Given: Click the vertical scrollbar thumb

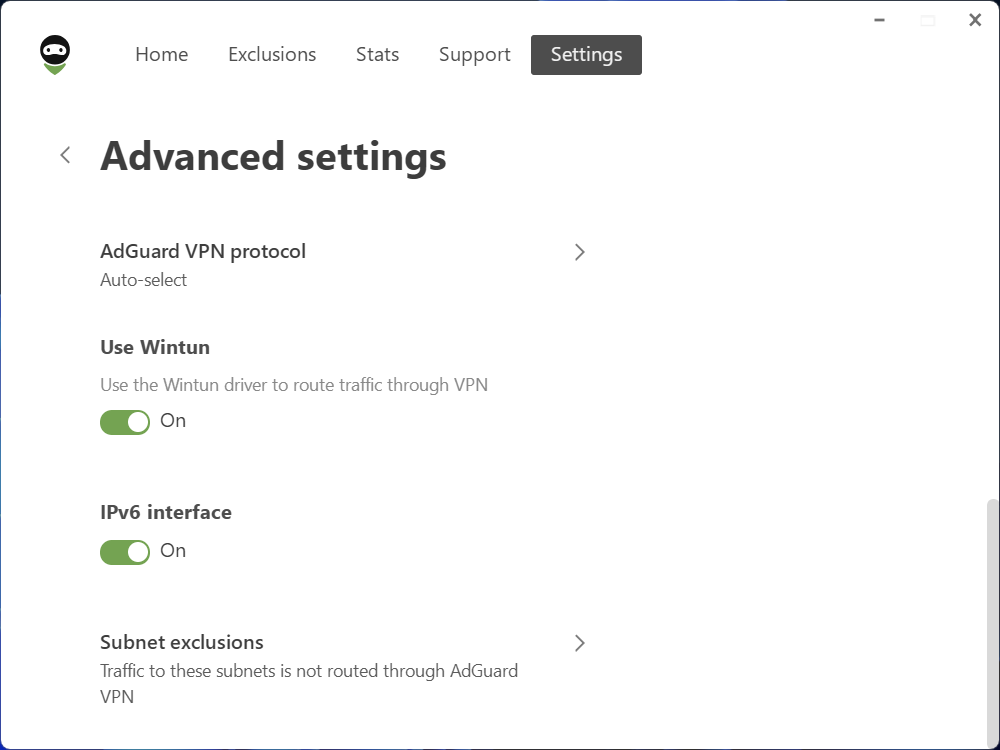Looking at the screenshot, I should tap(992, 622).
